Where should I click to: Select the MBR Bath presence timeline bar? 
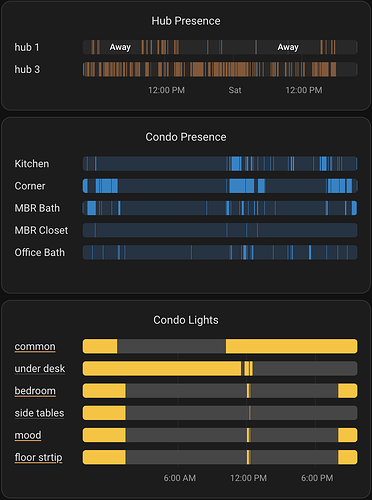pos(220,208)
